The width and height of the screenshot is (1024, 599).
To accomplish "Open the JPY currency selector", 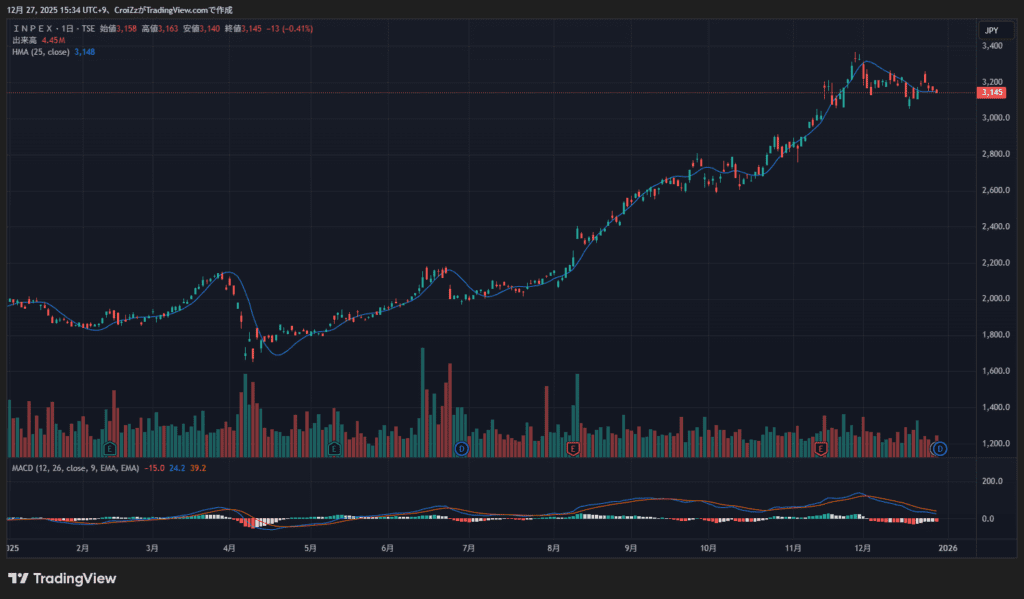I will pyautogui.click(x=991, y=31).
